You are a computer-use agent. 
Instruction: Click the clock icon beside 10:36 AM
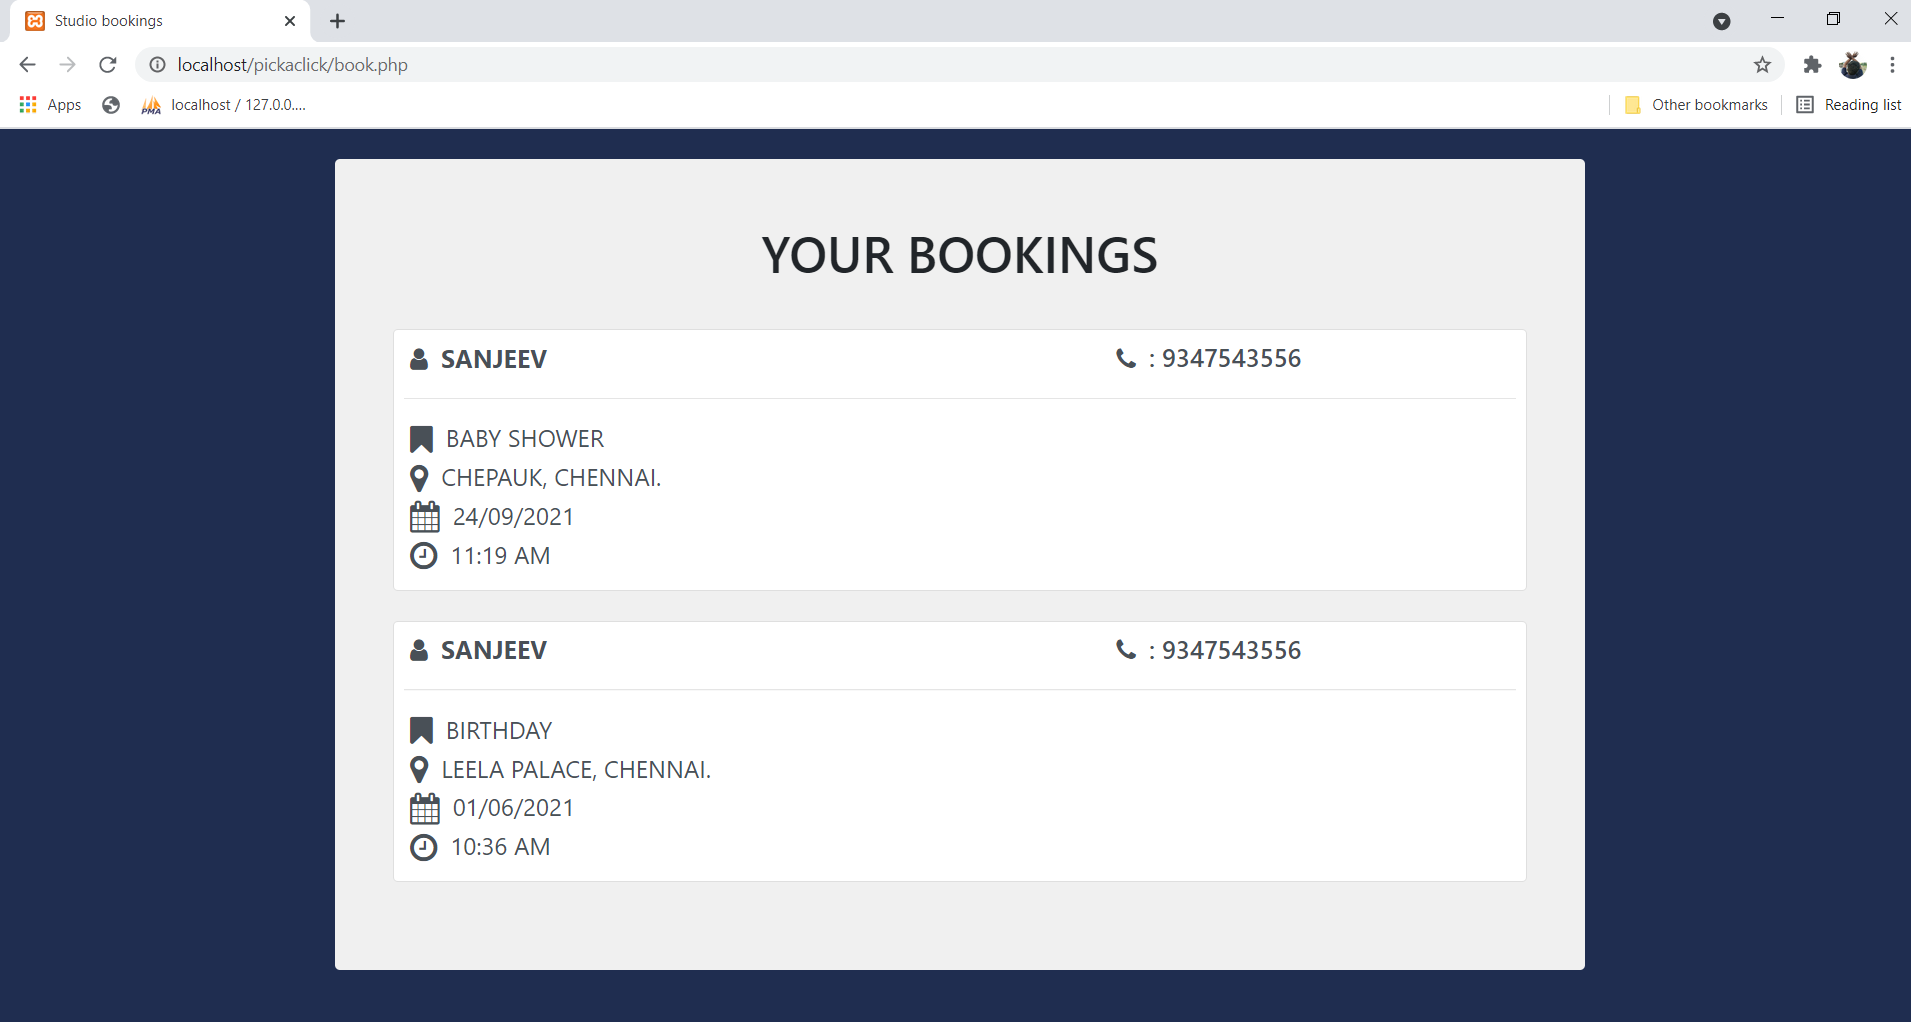[x=423, y=847]
